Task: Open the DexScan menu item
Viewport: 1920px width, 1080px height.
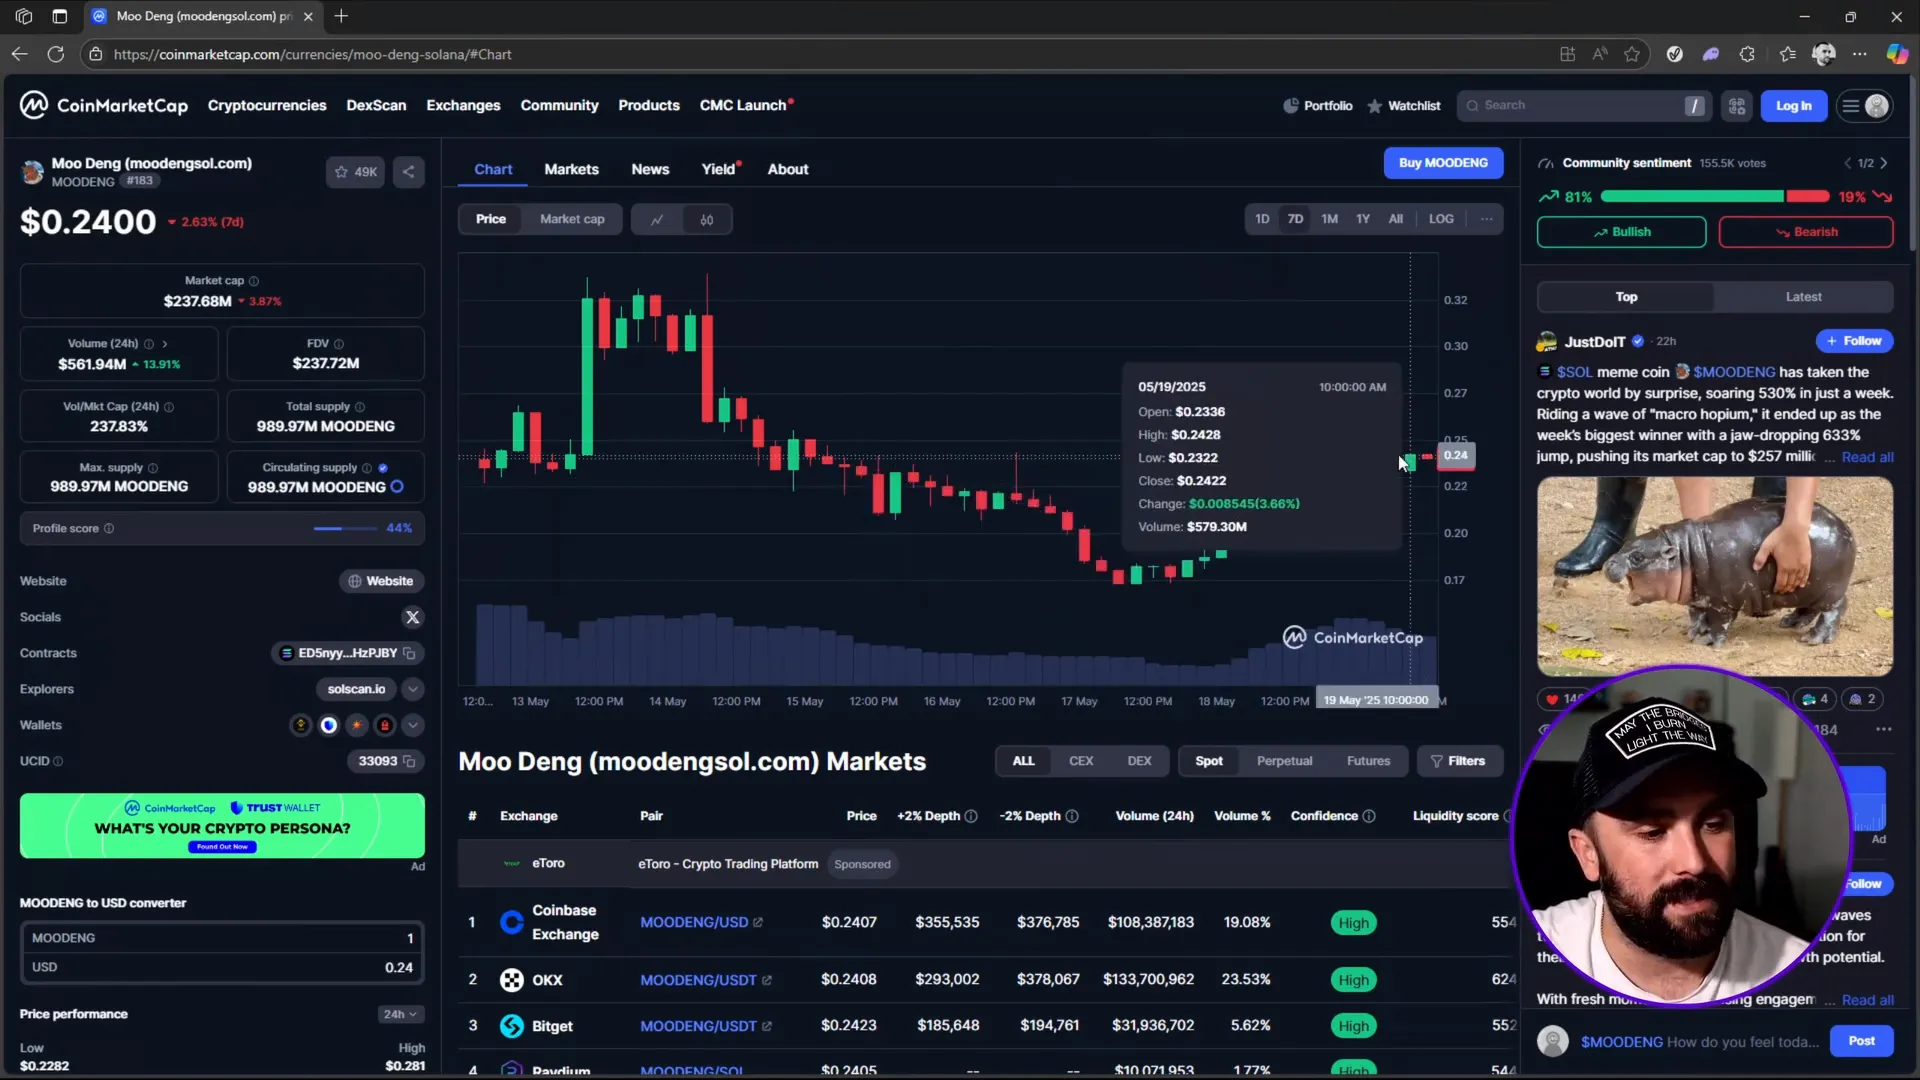Action: 376,105
